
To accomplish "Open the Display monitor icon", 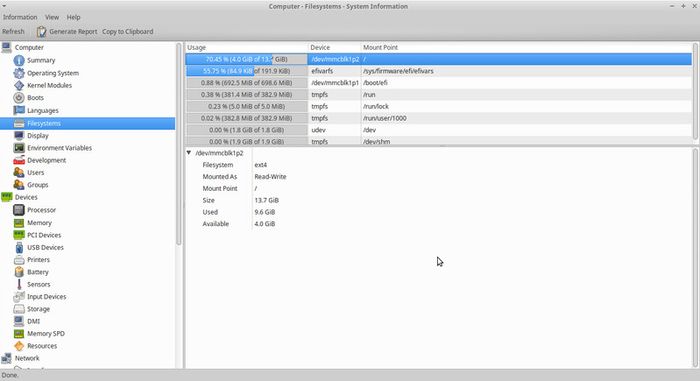I will (x=19, y=135).
